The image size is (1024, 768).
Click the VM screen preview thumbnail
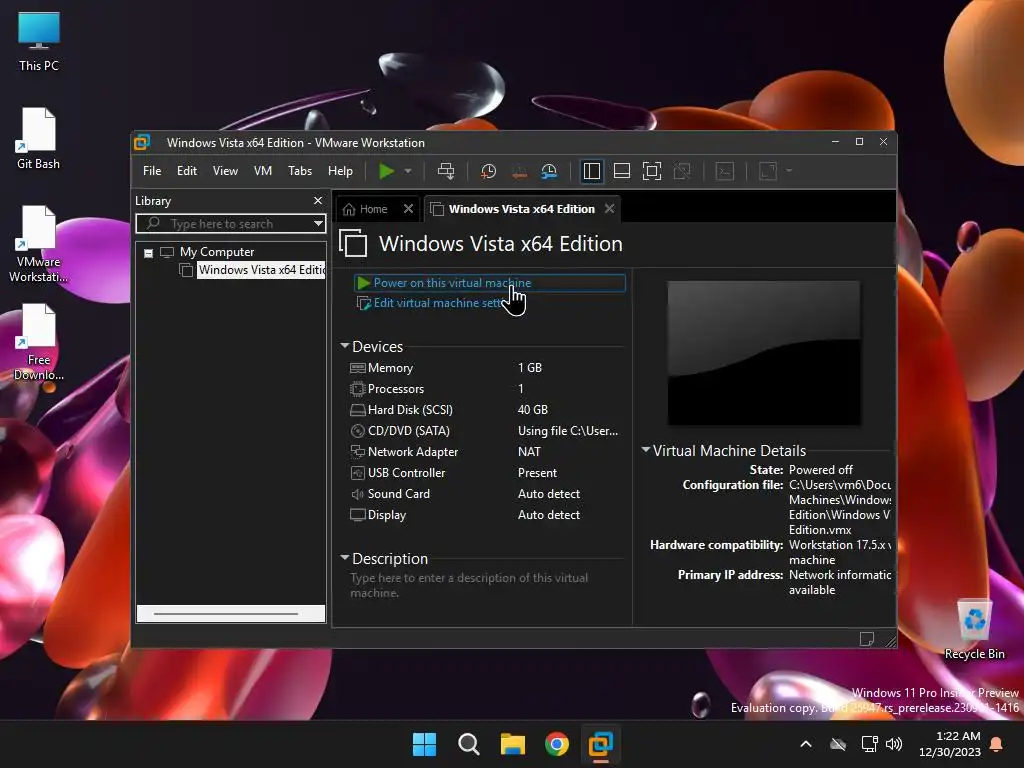click(763, 353)
